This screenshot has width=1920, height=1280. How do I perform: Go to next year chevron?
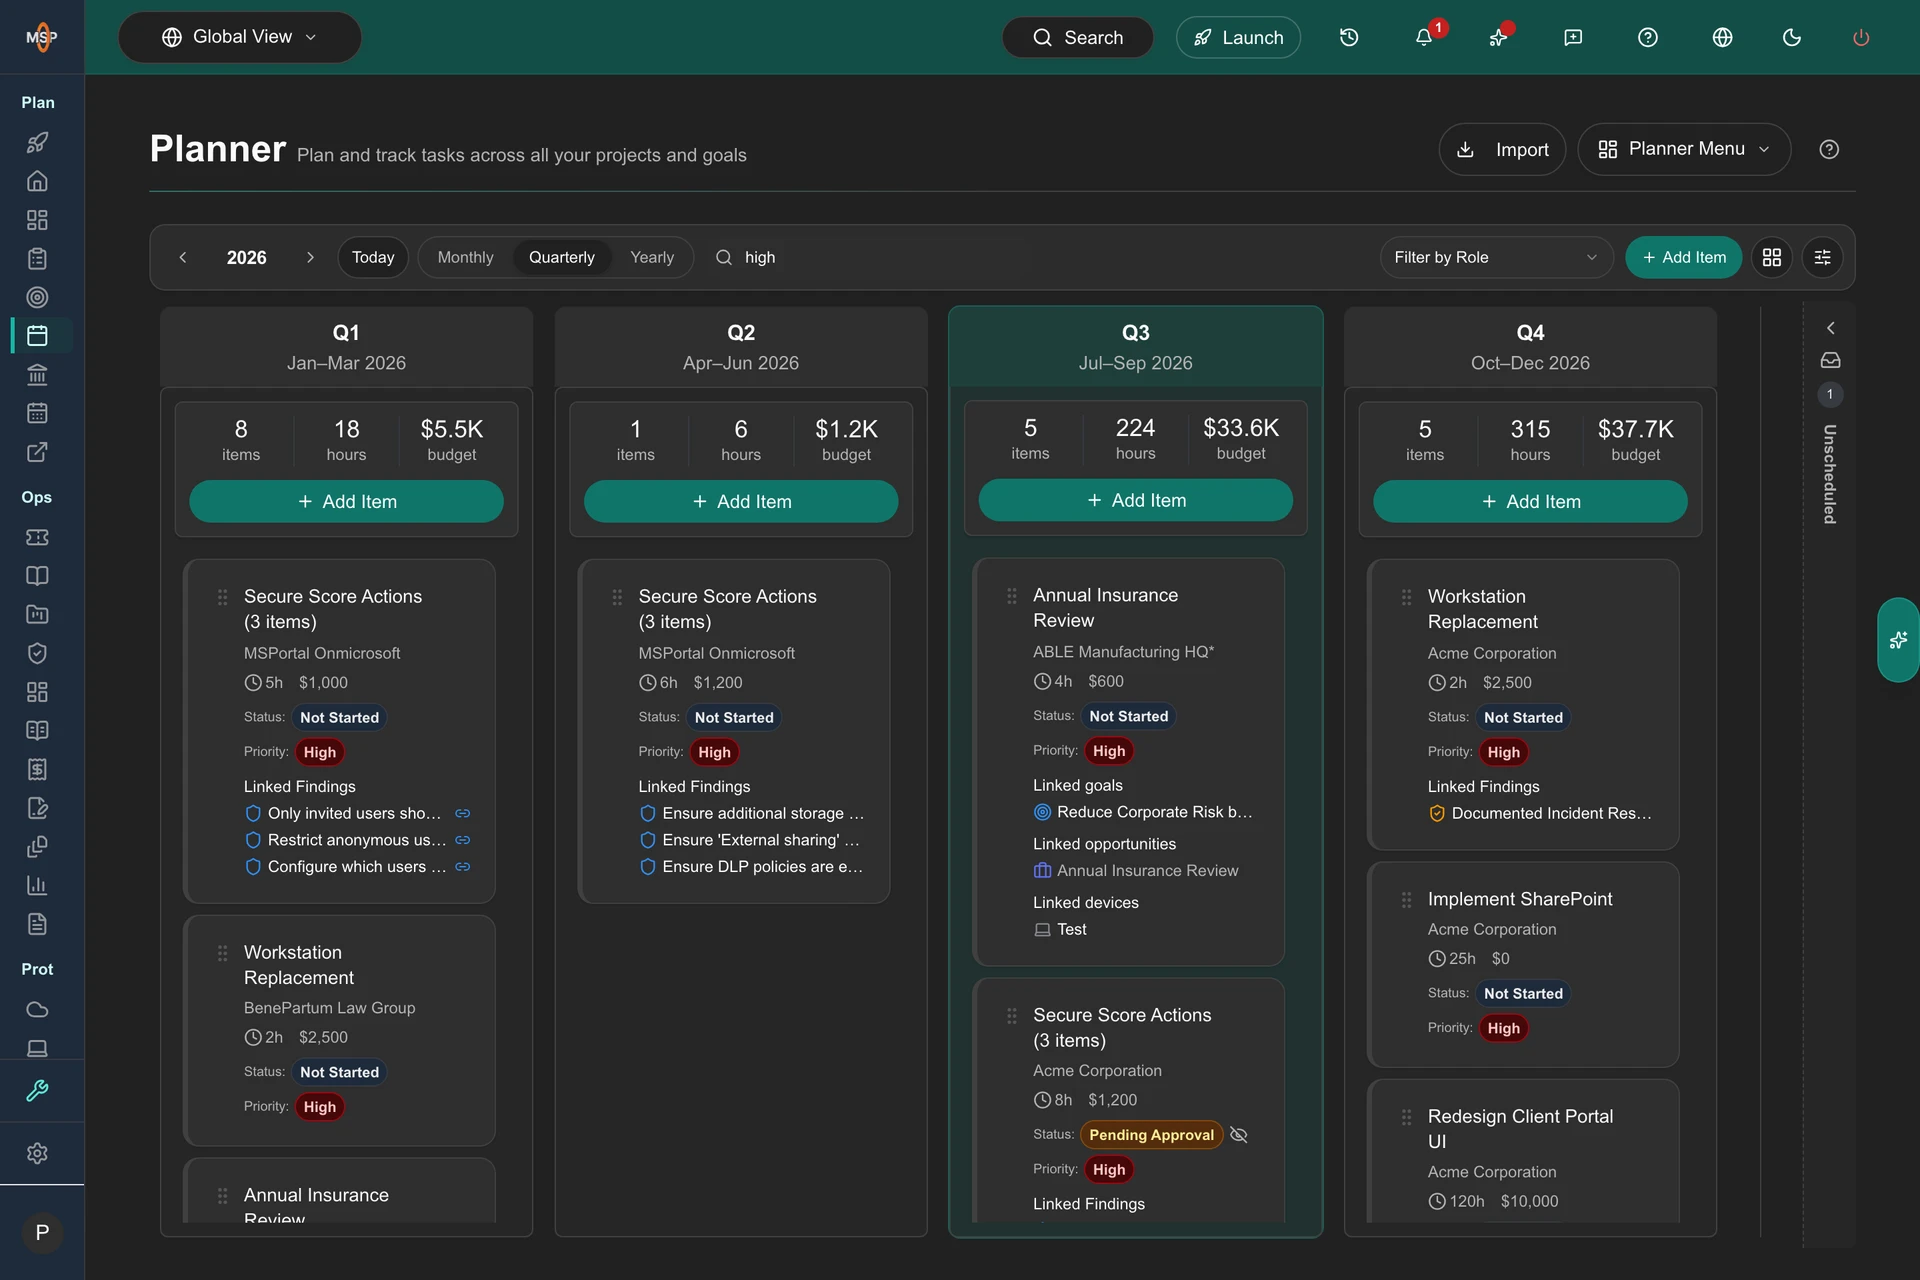[x=310, y=257]
